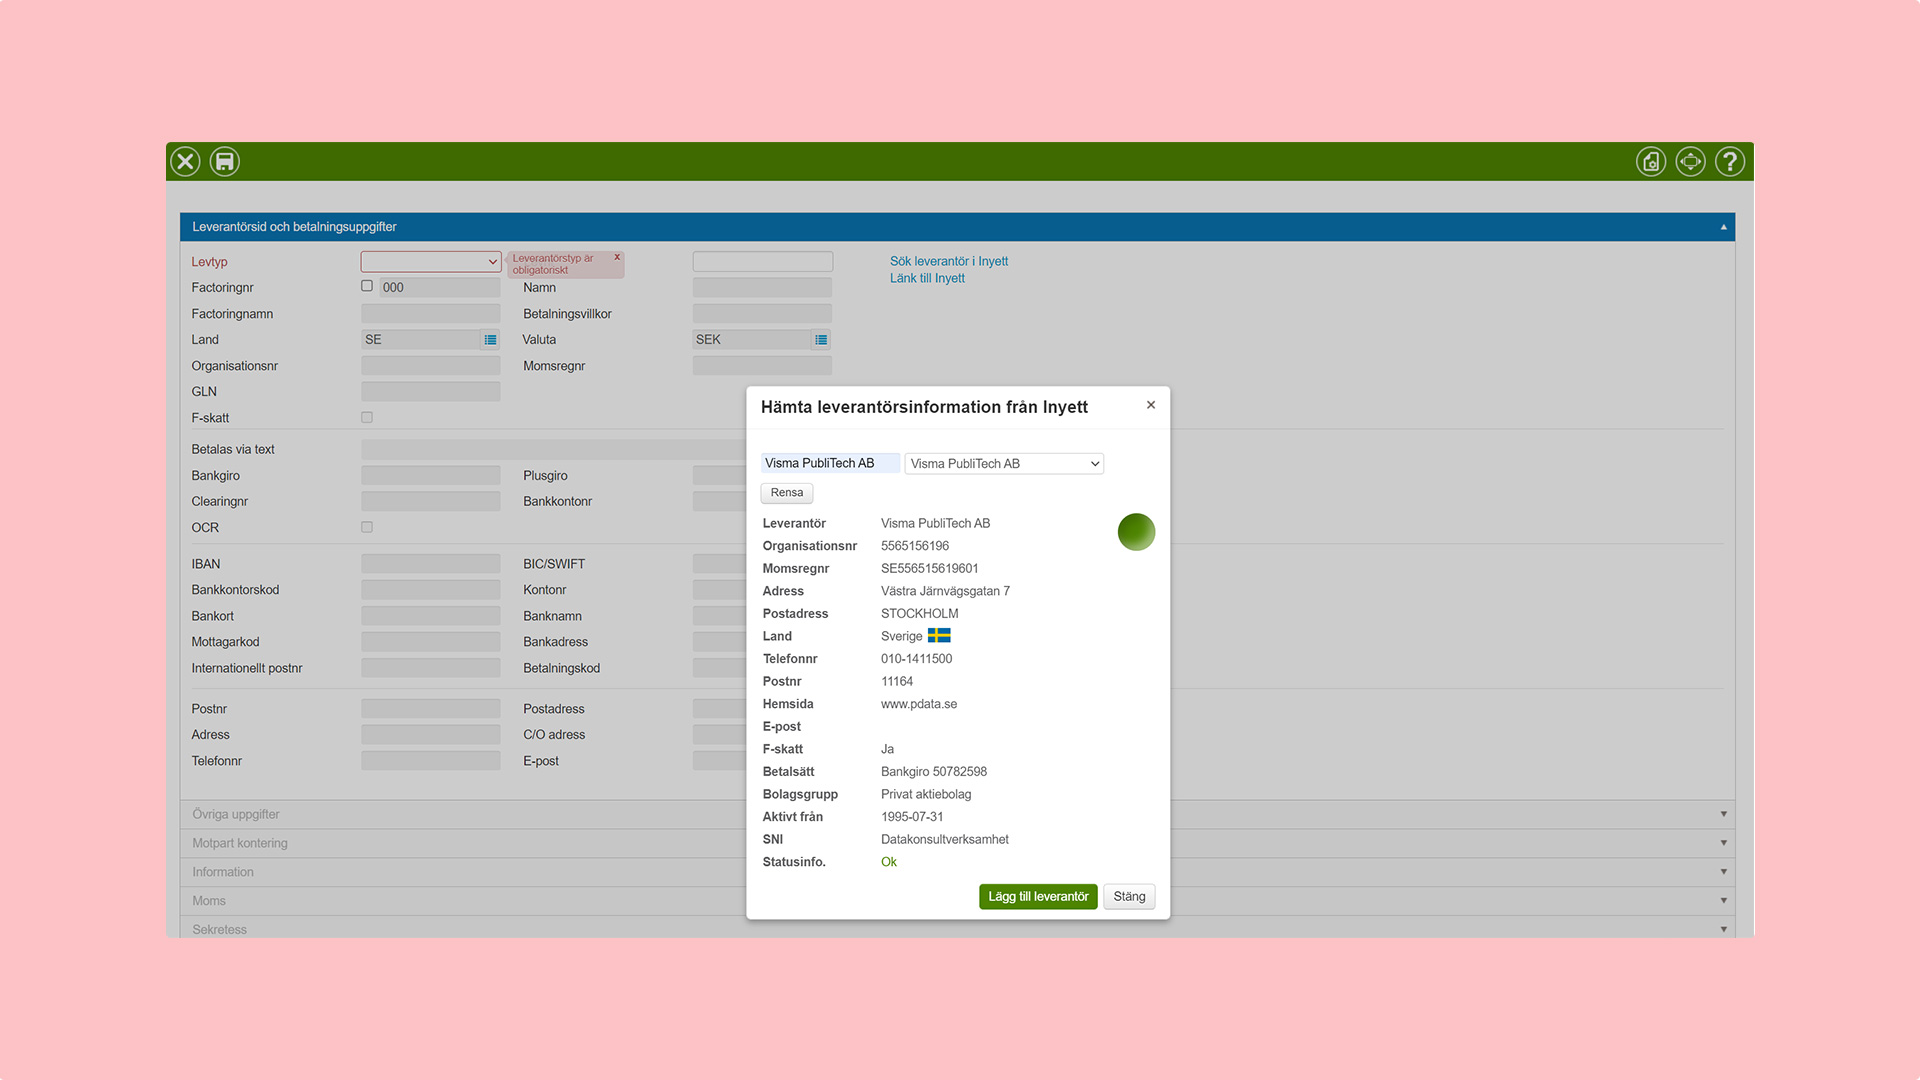1920x1080 pixels.
Task: Click the Organisationsnr input field
Action: 431,366
